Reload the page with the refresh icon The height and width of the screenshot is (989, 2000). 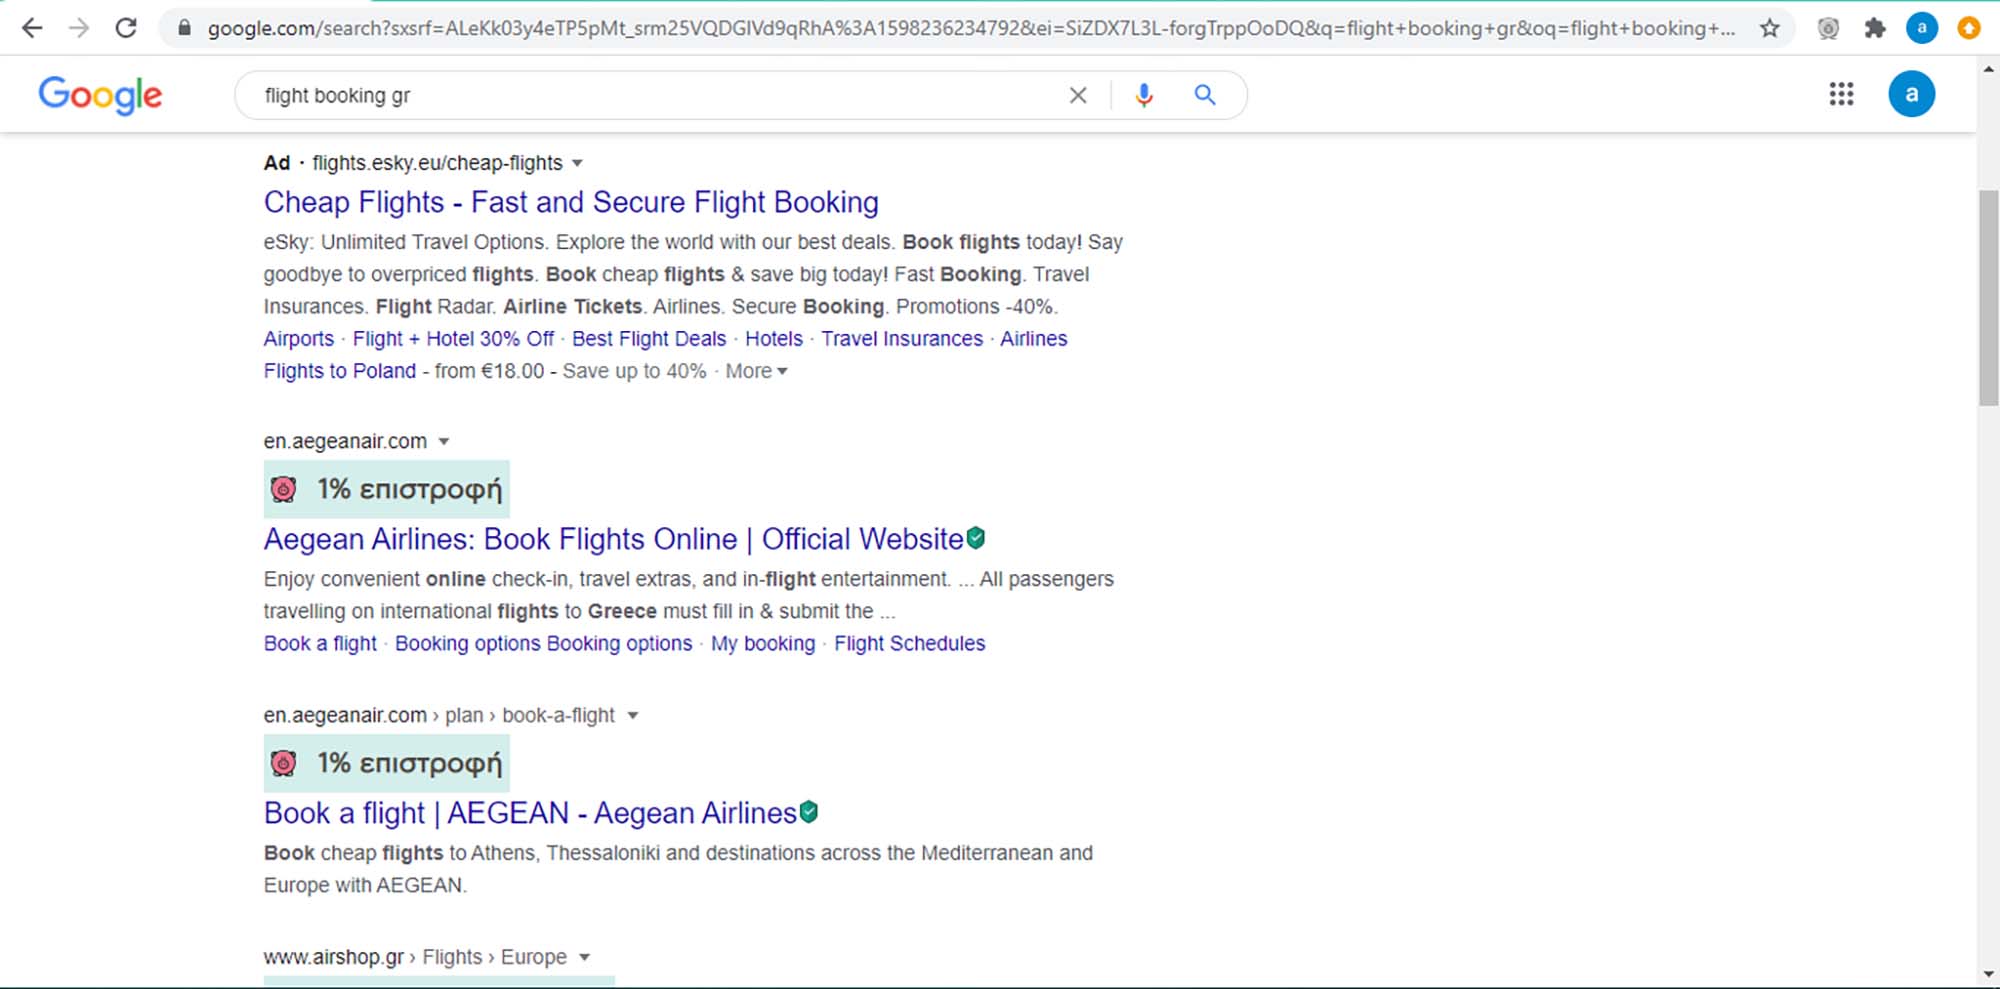point(126,28)
